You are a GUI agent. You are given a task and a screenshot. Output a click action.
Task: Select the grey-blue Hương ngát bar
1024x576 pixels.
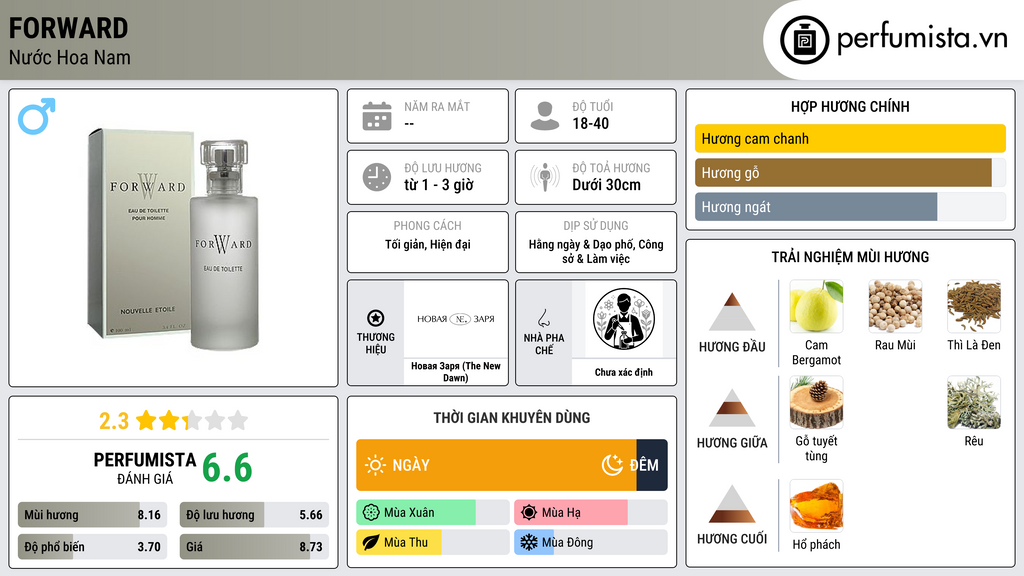click(x=816, y=207)
